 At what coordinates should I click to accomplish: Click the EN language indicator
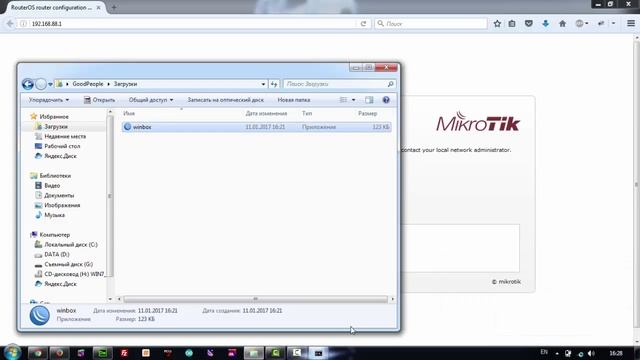(x=544, y=352)
